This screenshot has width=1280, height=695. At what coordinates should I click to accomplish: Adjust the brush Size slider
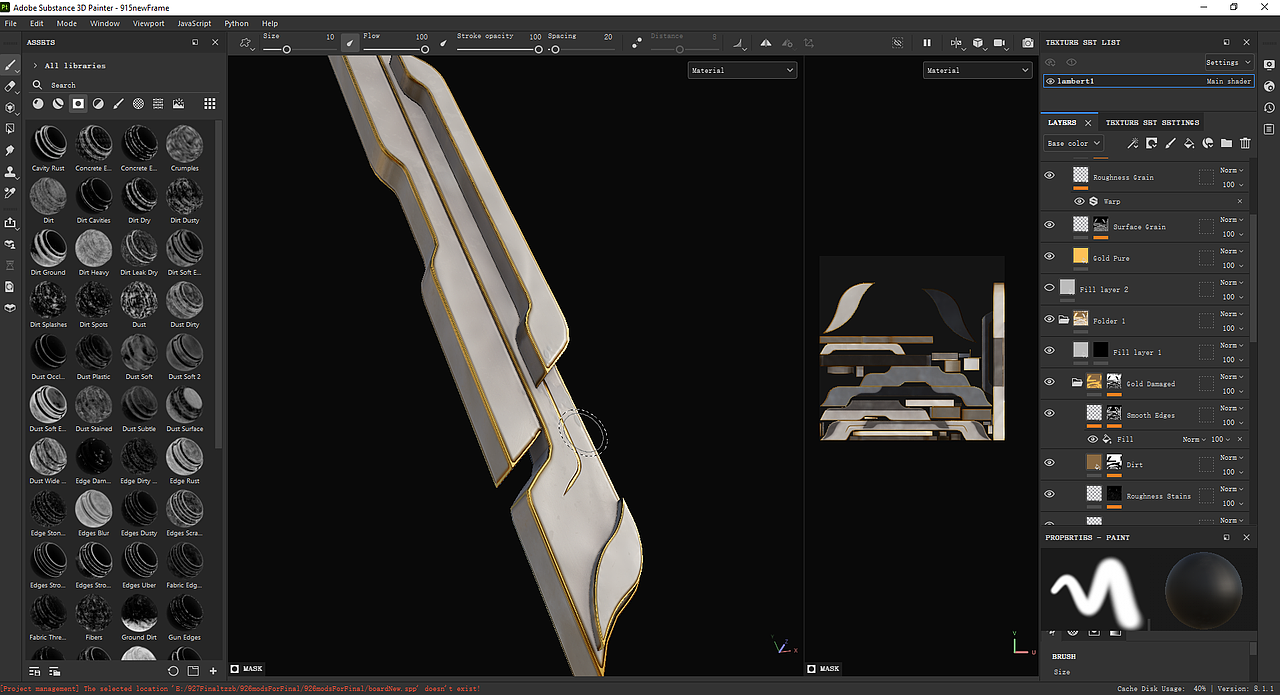[x=298, y=49]
